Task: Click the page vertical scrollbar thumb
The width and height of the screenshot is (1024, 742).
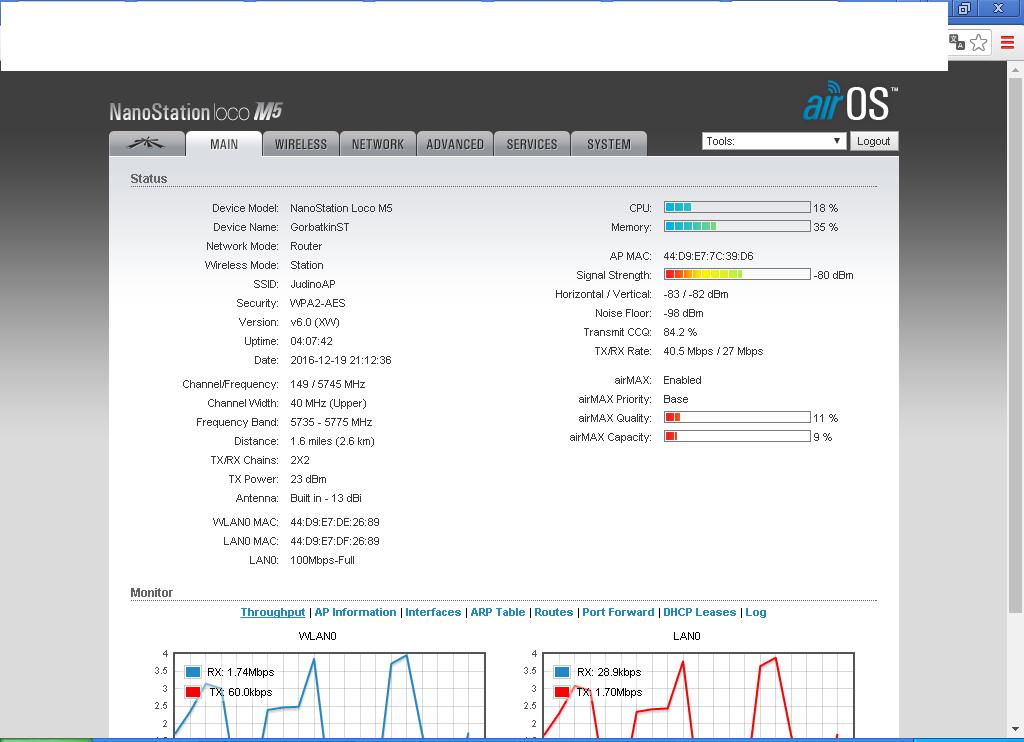Action: point(1016,345)
